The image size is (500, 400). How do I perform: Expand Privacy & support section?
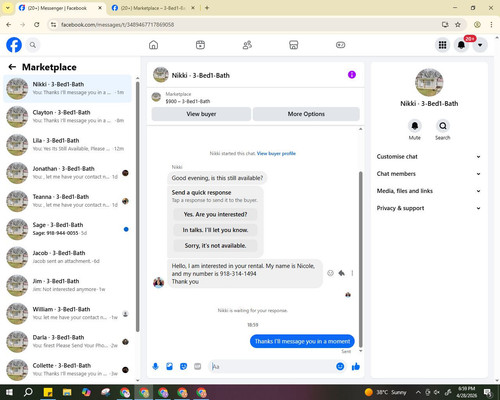tap(429, 208)
